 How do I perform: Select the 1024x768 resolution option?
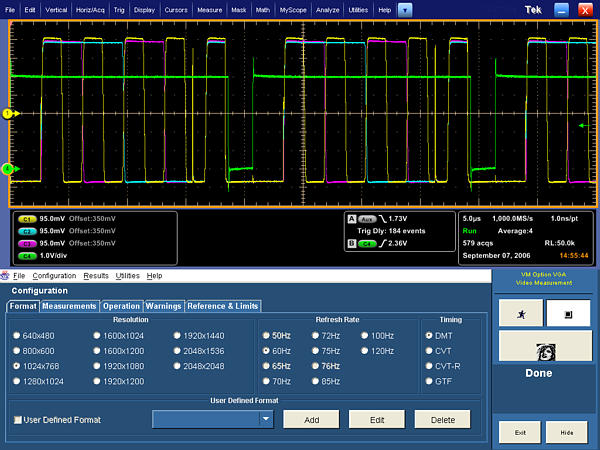coord(17,366)
